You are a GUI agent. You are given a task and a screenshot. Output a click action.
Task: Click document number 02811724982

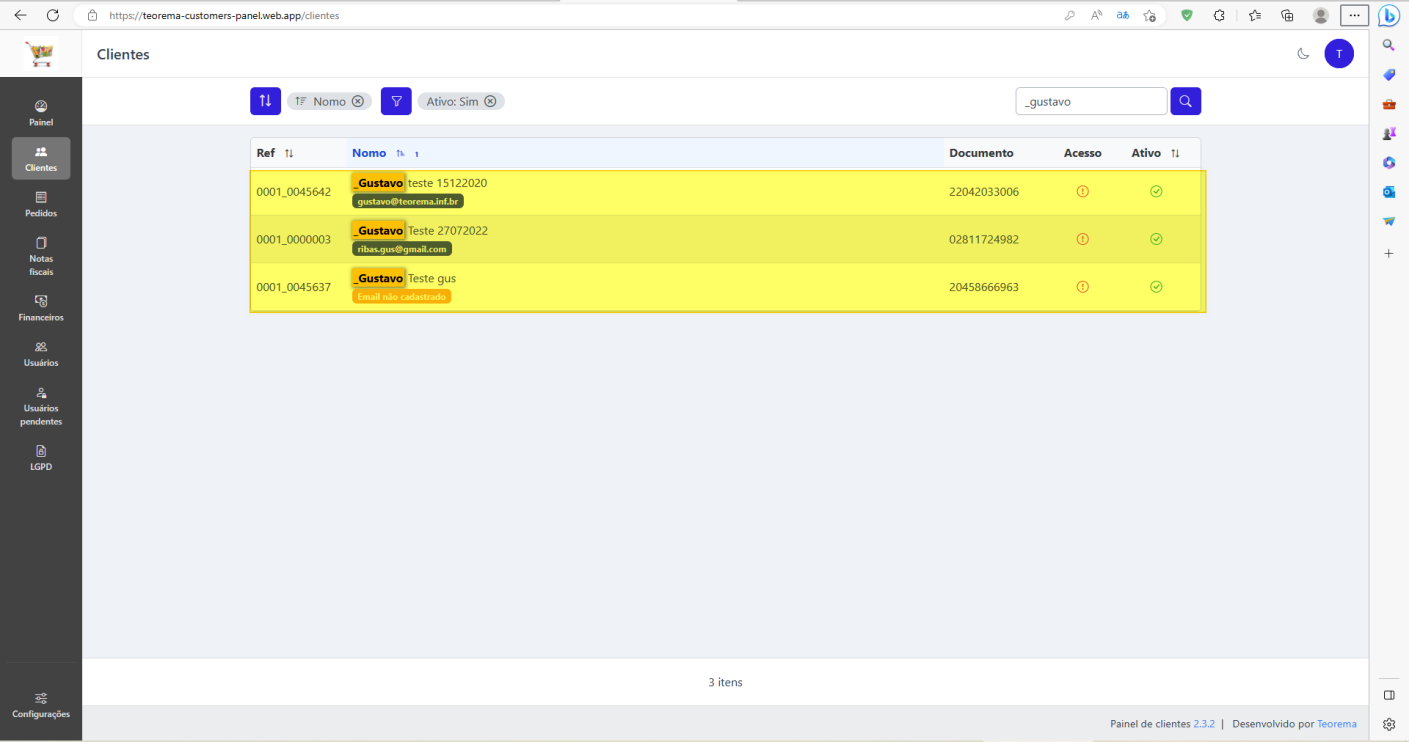coord(984,240)
